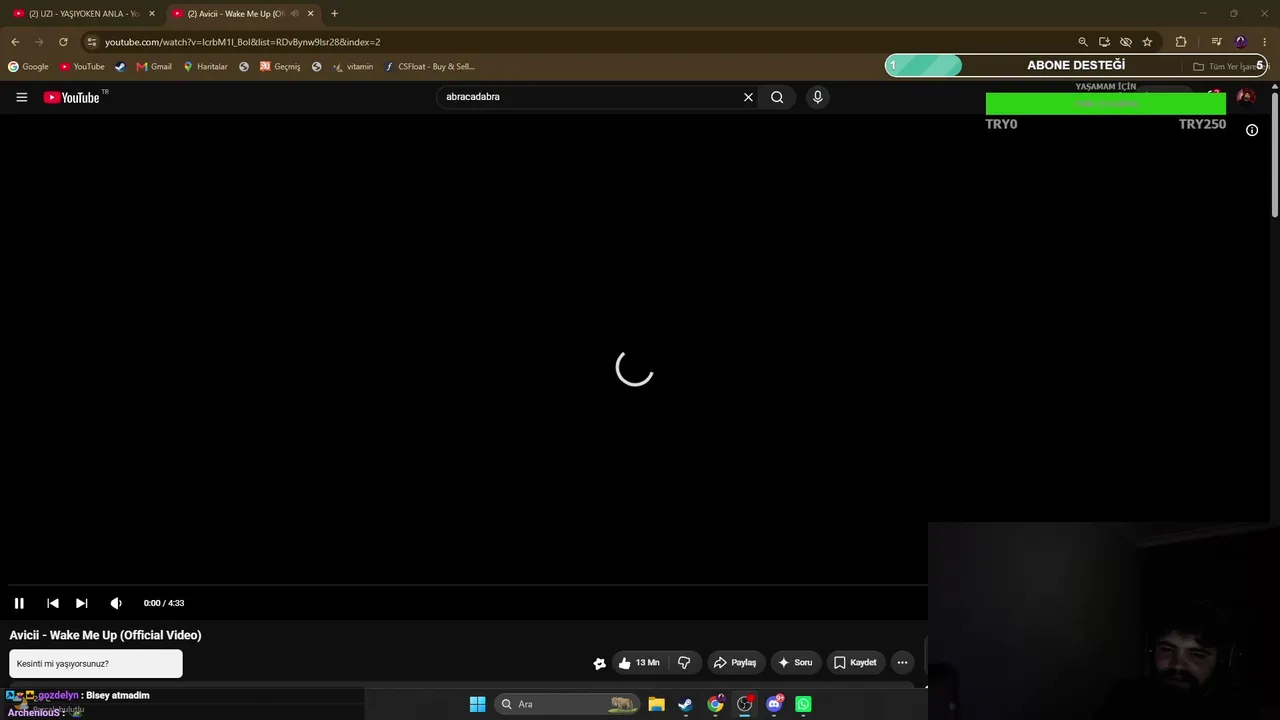
Task: Close the UZI - YAŞIYOKEN ANLA tab
Action: [x=152, y=14]
